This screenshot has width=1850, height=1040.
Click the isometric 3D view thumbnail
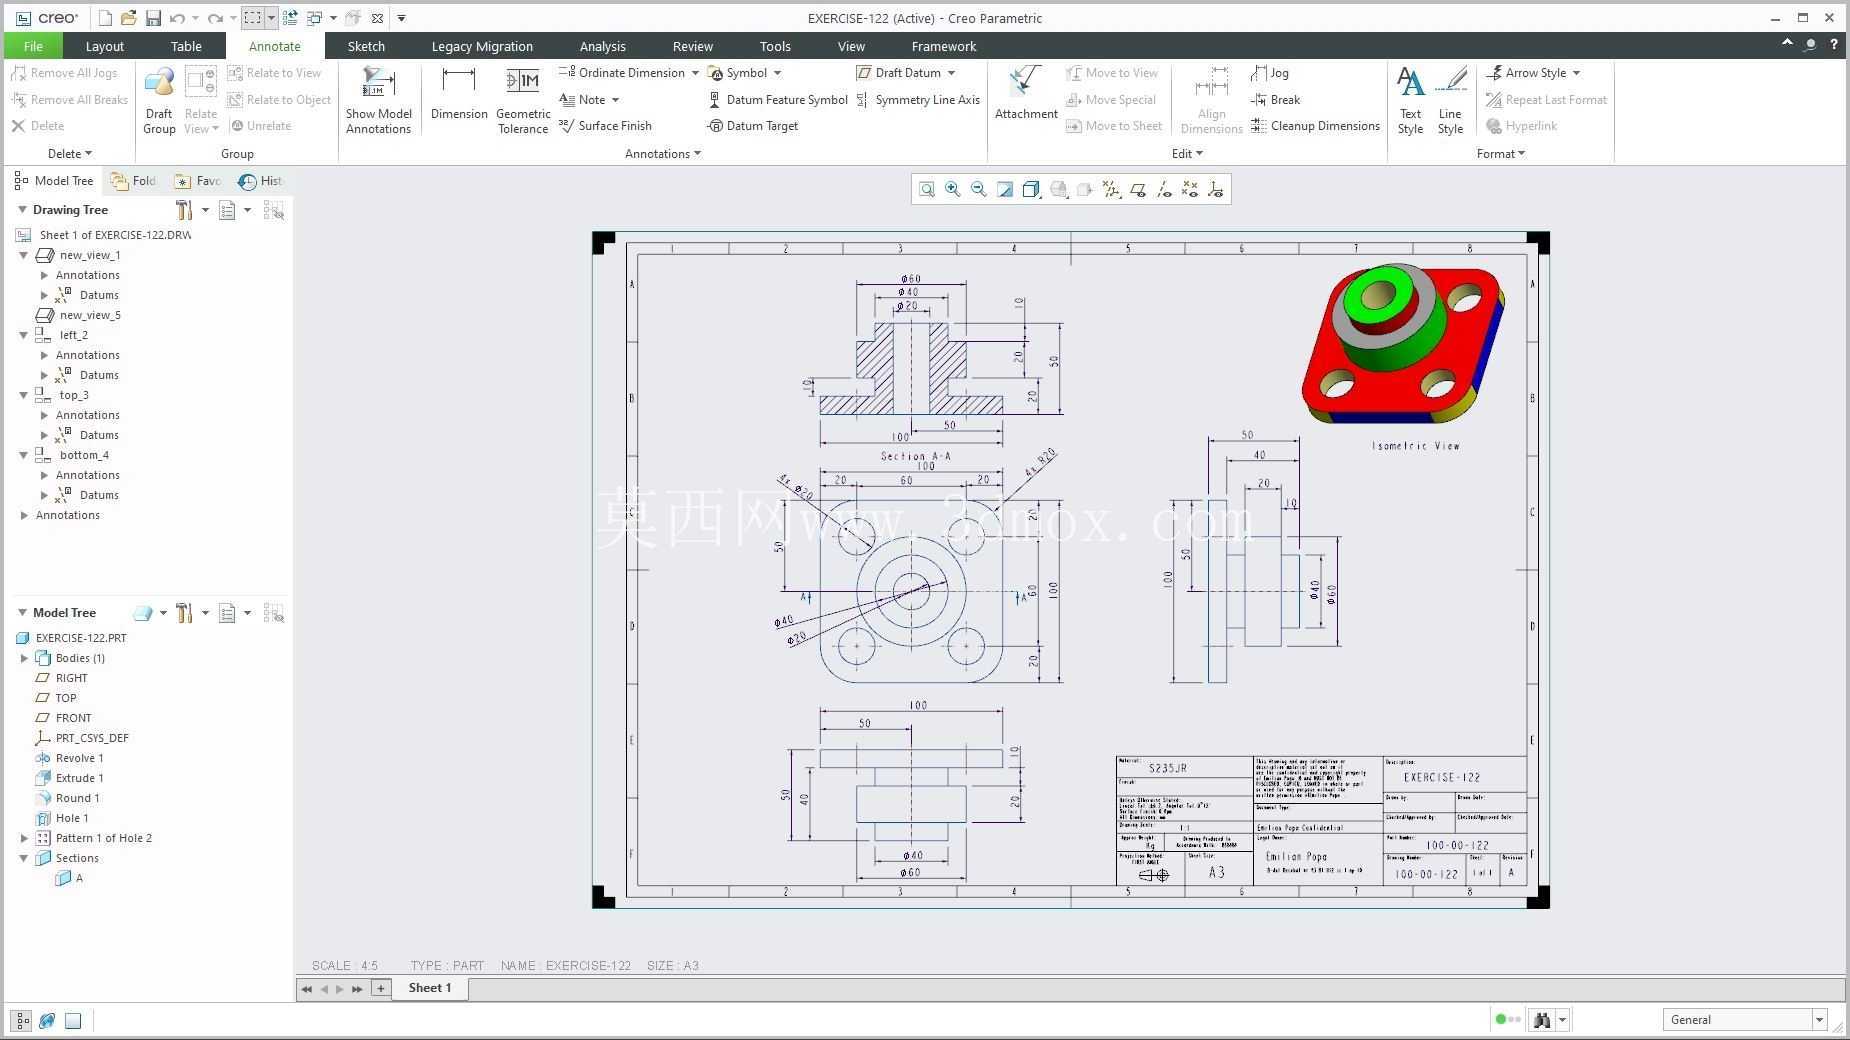pyautogui.click(x=1403, y=343)
